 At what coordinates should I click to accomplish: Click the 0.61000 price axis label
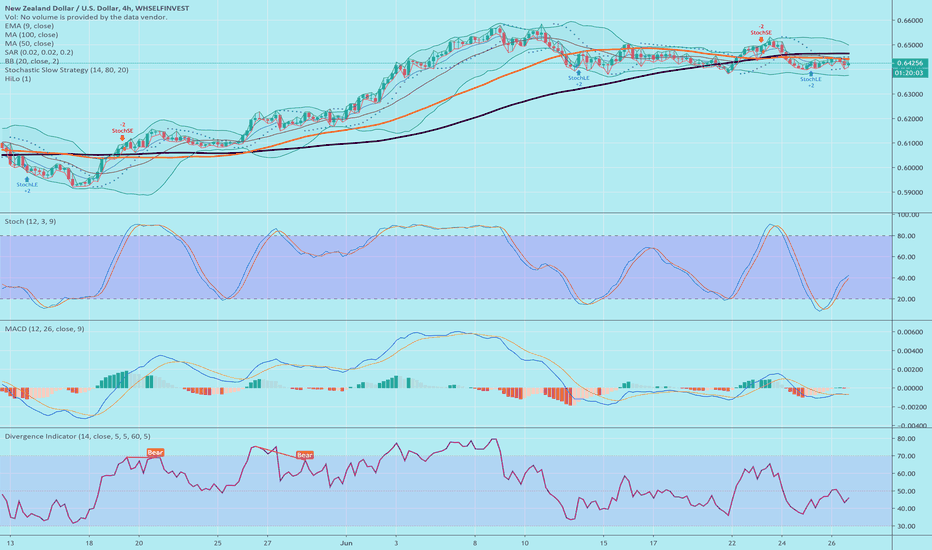[910, 143]
